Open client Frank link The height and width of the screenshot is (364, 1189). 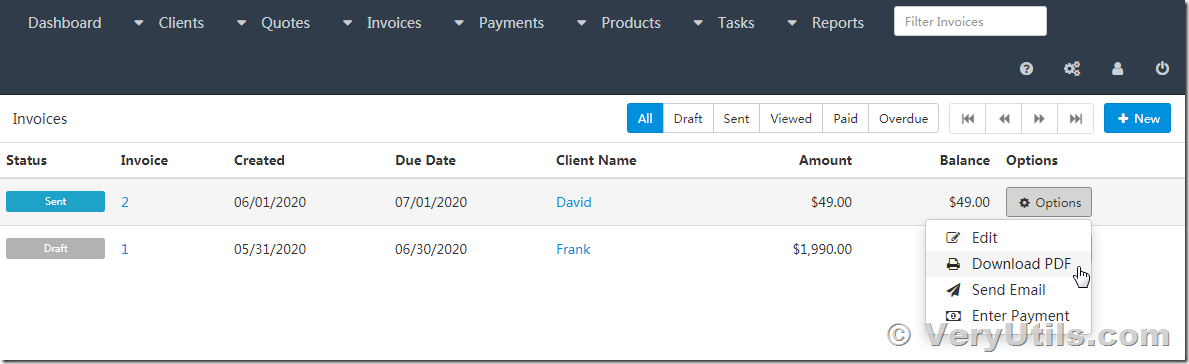tap(573, 249)
